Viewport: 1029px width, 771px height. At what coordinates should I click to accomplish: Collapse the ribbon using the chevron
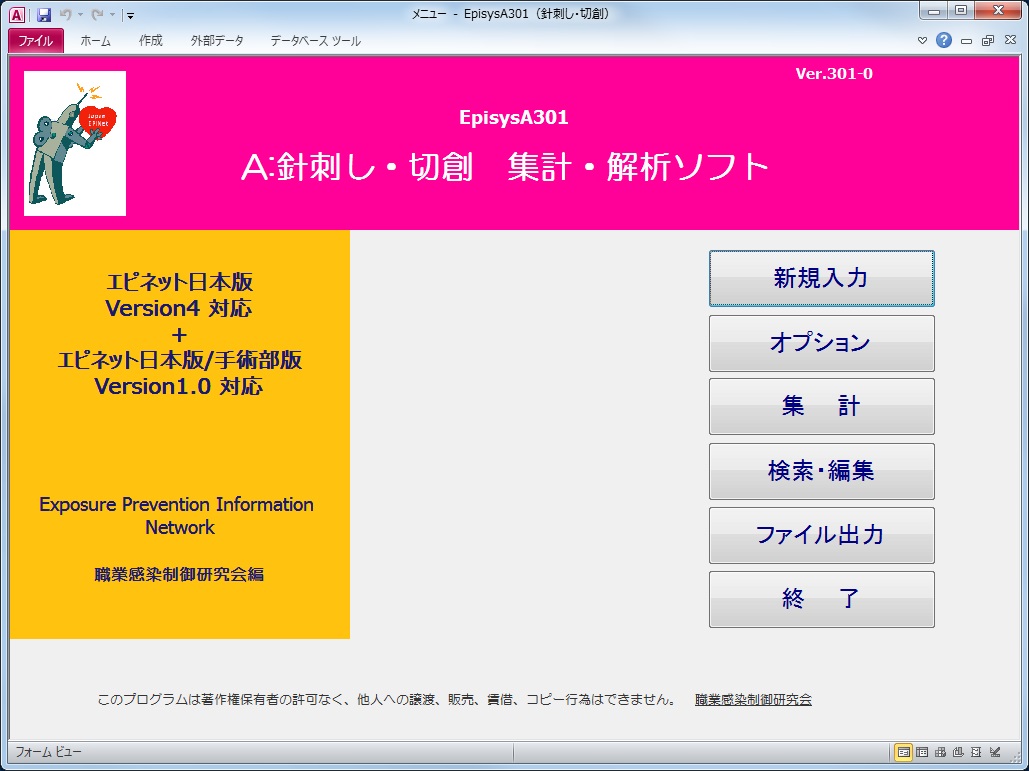[923, 41]
